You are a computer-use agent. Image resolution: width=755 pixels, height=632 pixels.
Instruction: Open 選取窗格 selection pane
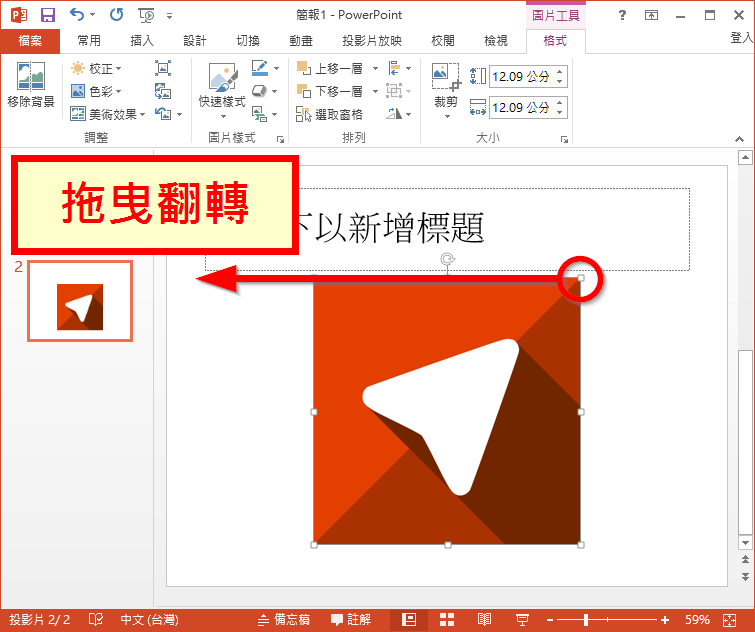(330, 114)
